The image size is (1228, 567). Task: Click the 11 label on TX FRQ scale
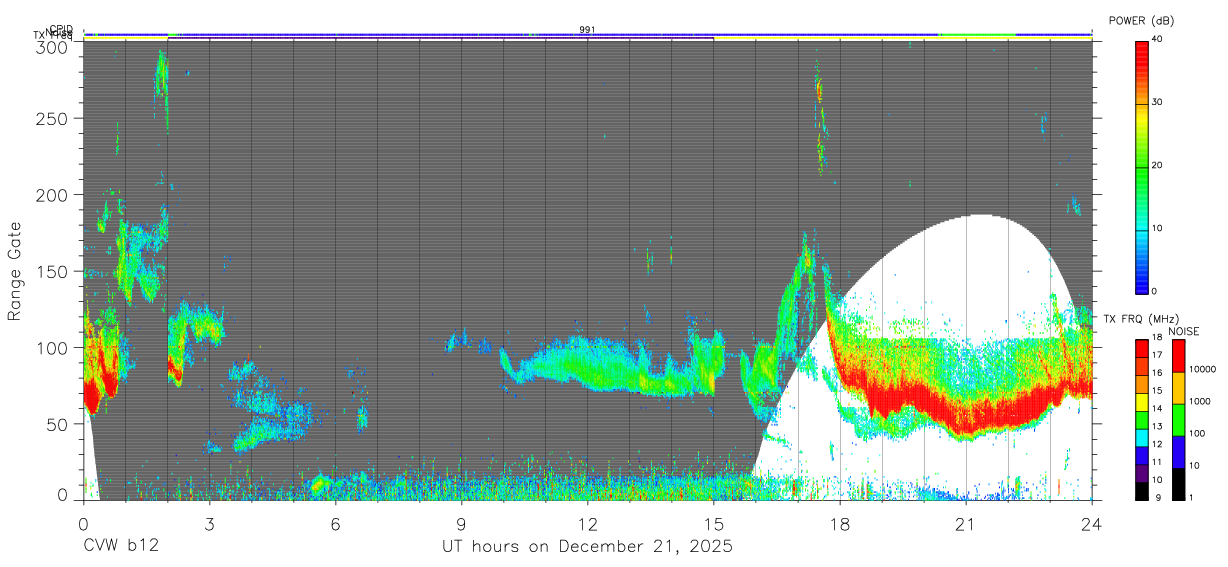pos(1157,462)
